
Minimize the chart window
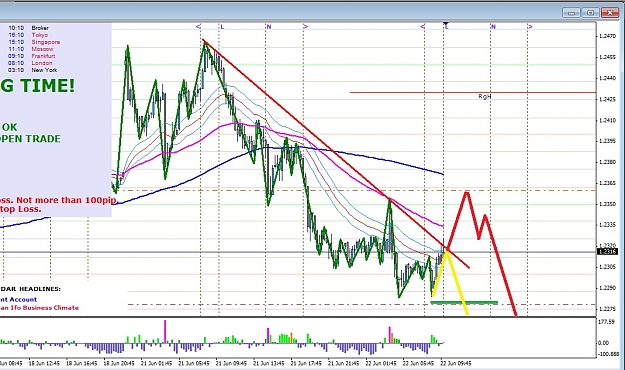click(x=571, y=13)
